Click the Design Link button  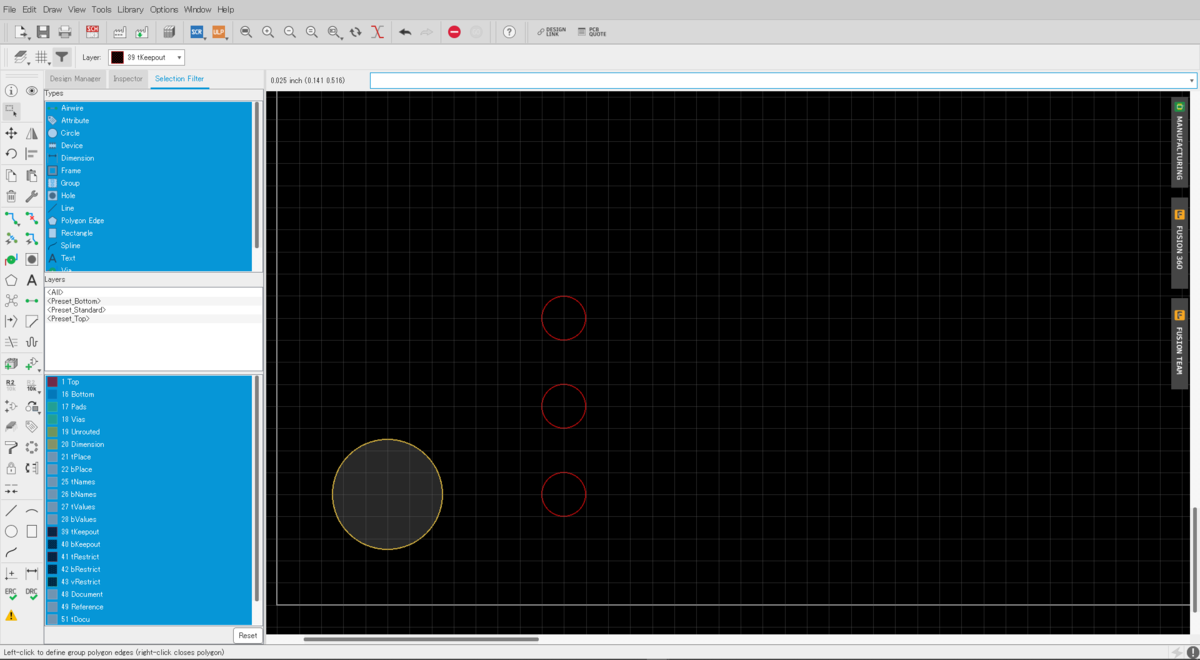pyautogui.click(x=551, y=32)
